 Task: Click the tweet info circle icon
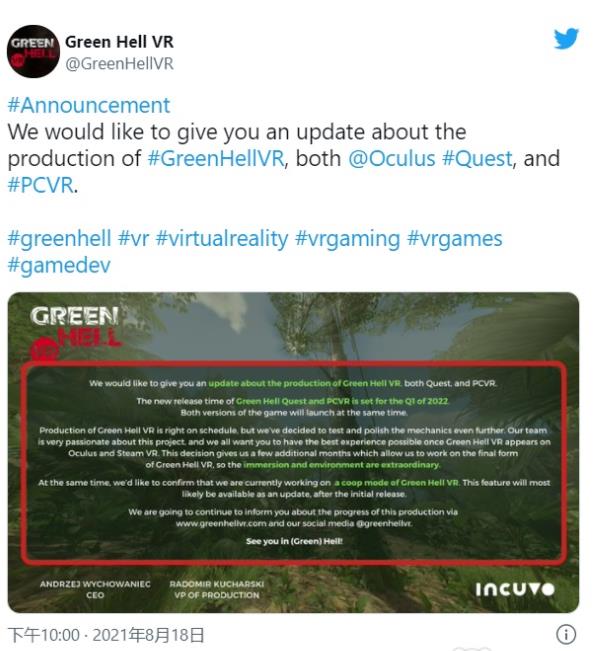pos(566,634)
